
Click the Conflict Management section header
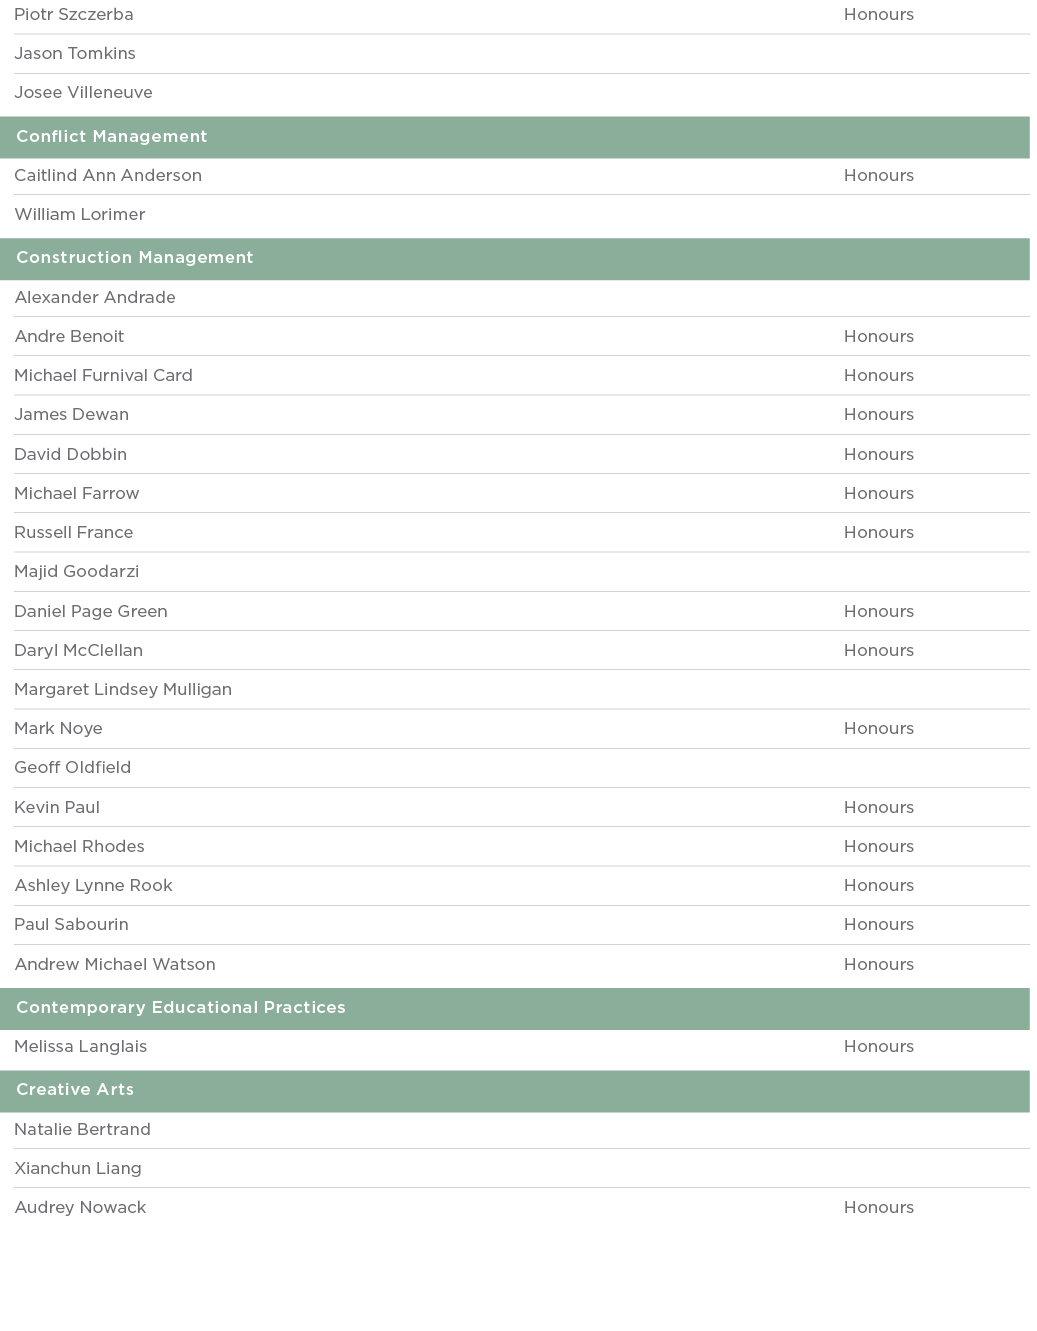point(112,137)
